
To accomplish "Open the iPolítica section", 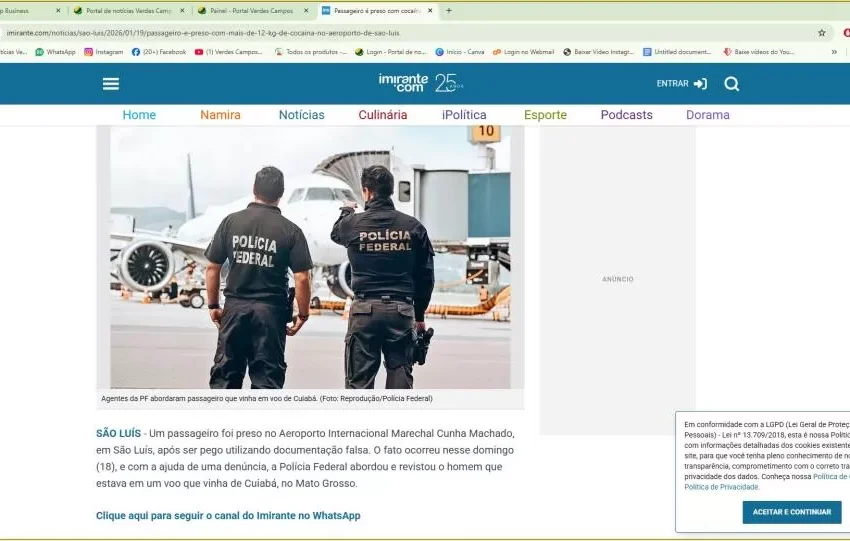I will click(x=464, y=115).
